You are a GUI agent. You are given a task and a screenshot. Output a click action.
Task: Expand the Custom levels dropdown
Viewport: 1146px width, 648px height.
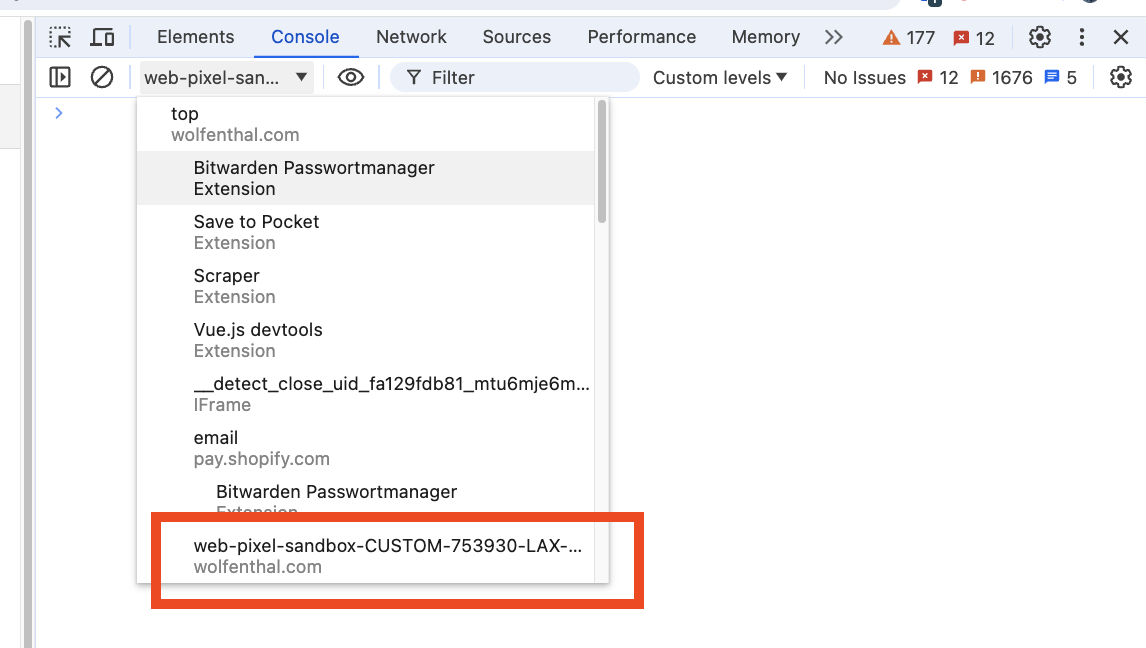tap(720, 77)
